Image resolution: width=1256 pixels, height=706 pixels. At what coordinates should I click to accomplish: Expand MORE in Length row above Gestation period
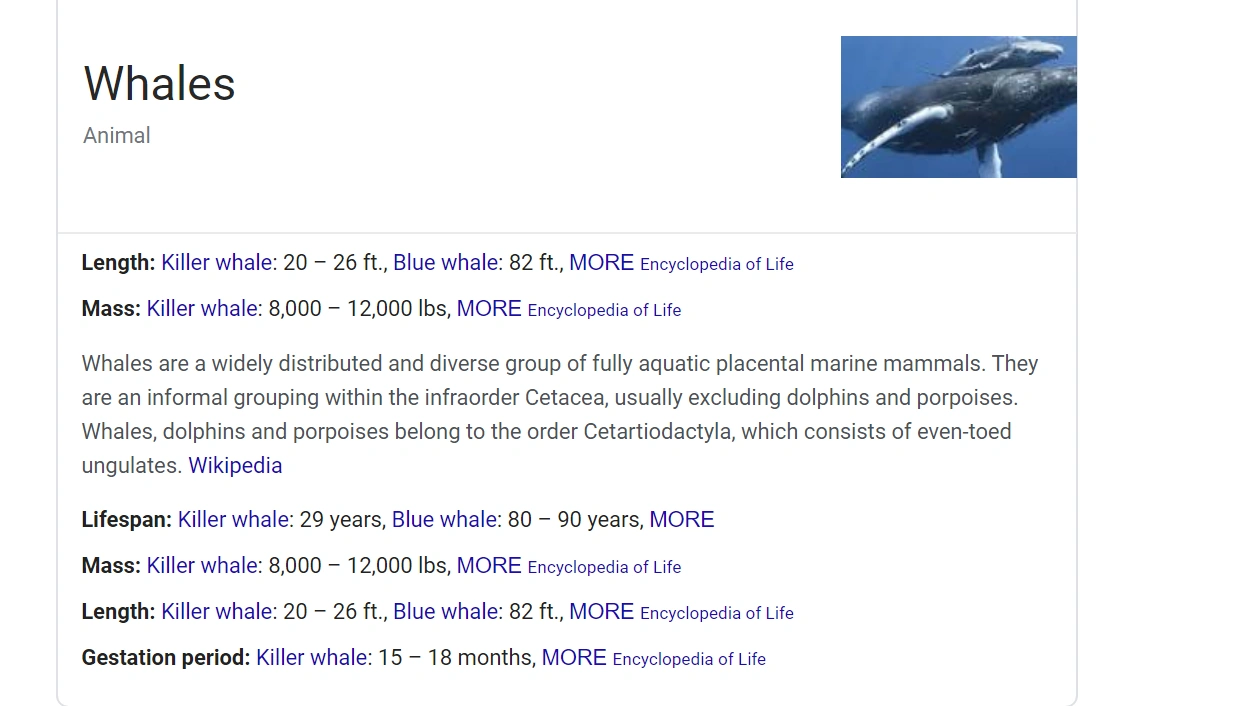point(601,612)
